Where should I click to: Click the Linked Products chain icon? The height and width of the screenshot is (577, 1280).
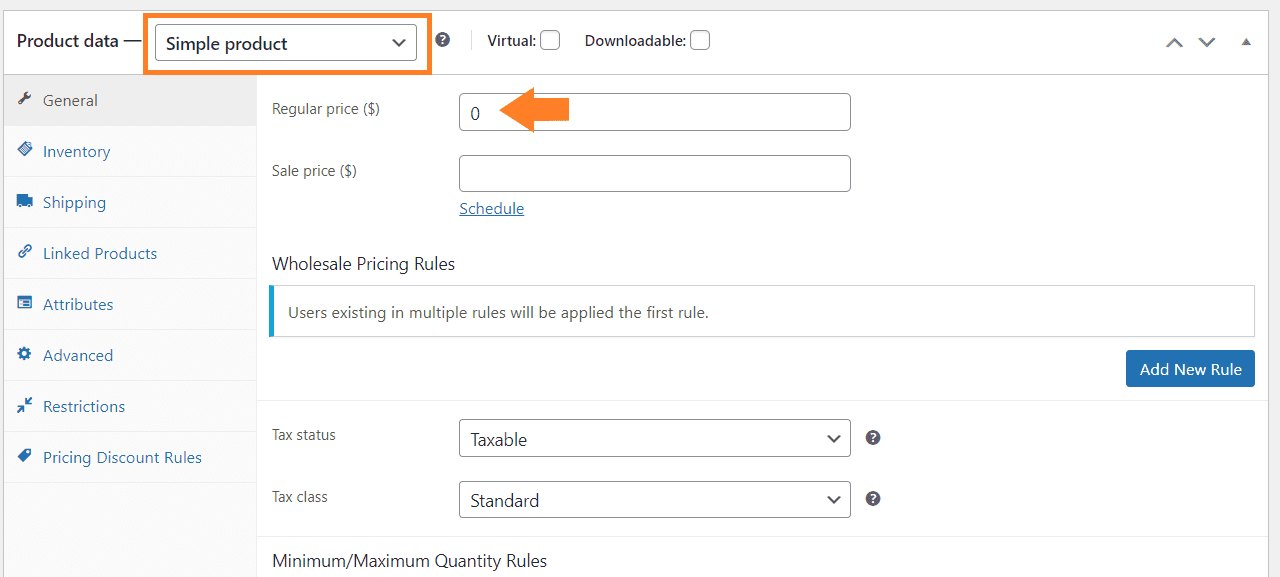pyautogui.click(x=25, y=252)
